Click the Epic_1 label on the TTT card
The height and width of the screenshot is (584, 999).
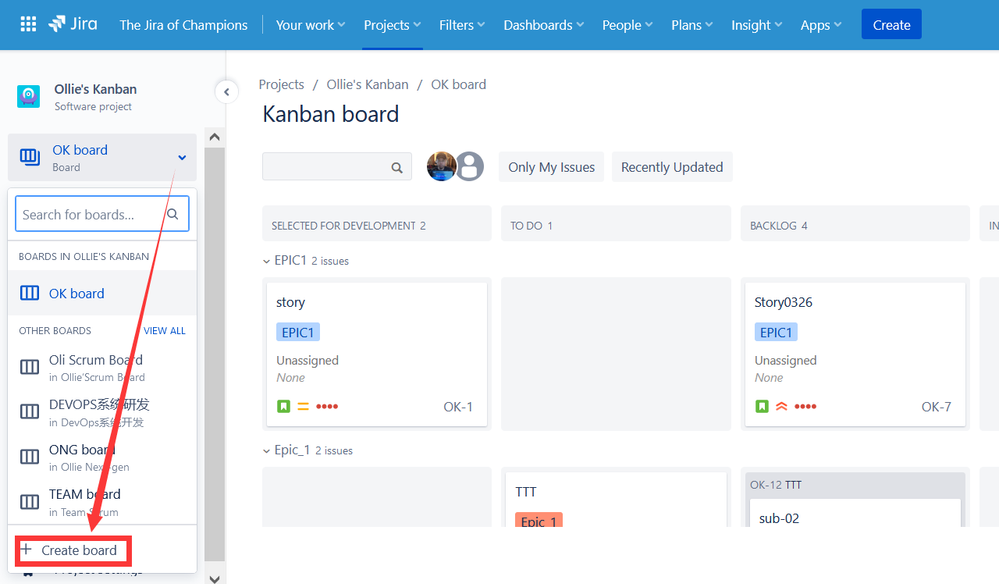click(x=539, y=520)
